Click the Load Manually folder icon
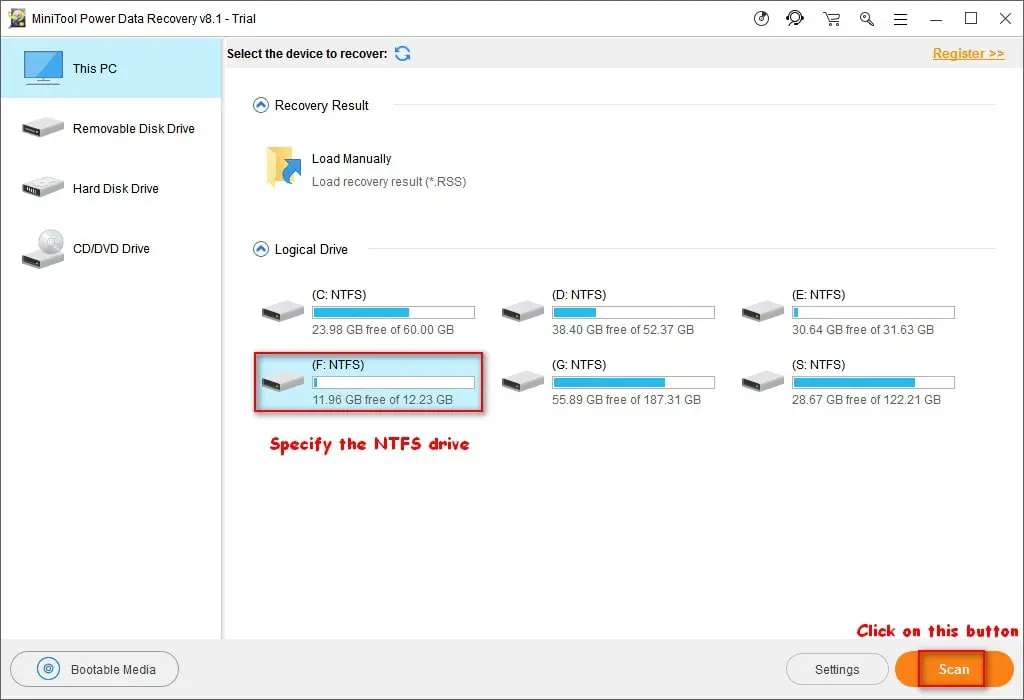Screen dimensions: 1024x700 pyautogui.click(x=284, y=167)
